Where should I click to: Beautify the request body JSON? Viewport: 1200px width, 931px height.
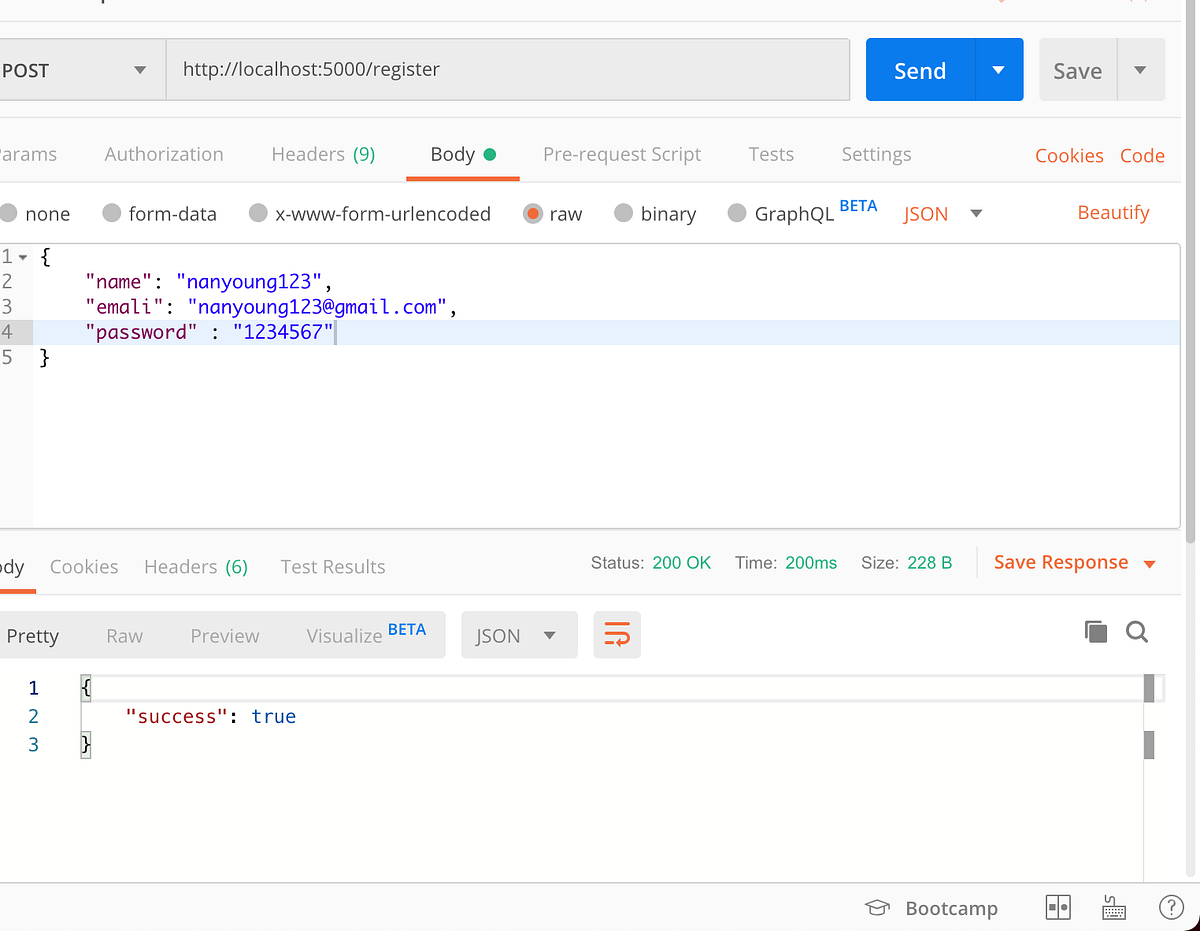(x=1113, y=213)
